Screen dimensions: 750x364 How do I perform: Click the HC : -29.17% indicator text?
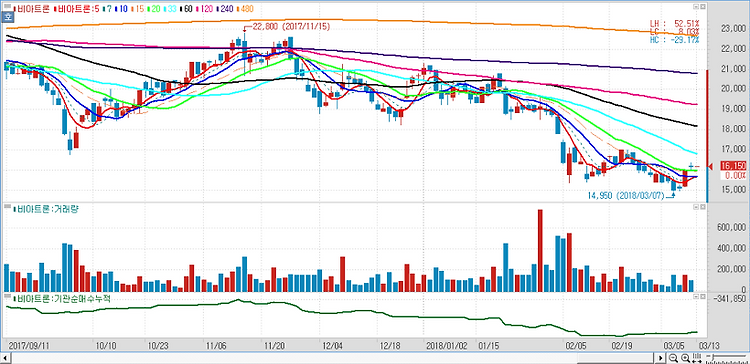point(674,39)
